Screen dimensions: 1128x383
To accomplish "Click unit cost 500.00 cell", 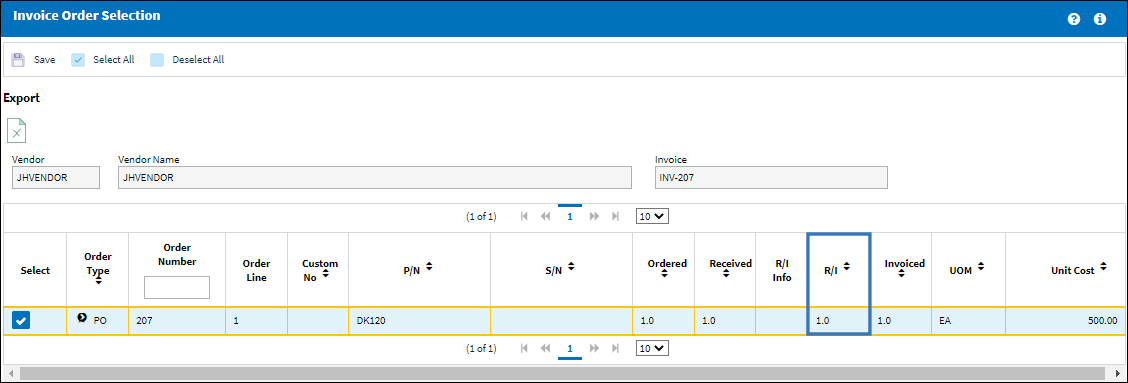I will (1066, 321).
